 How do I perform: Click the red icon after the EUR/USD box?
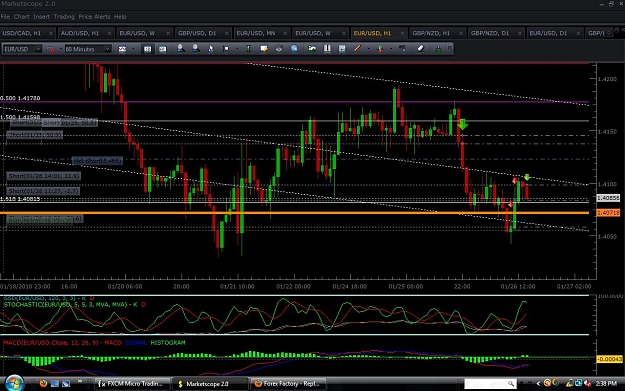[x=51, y=49]
